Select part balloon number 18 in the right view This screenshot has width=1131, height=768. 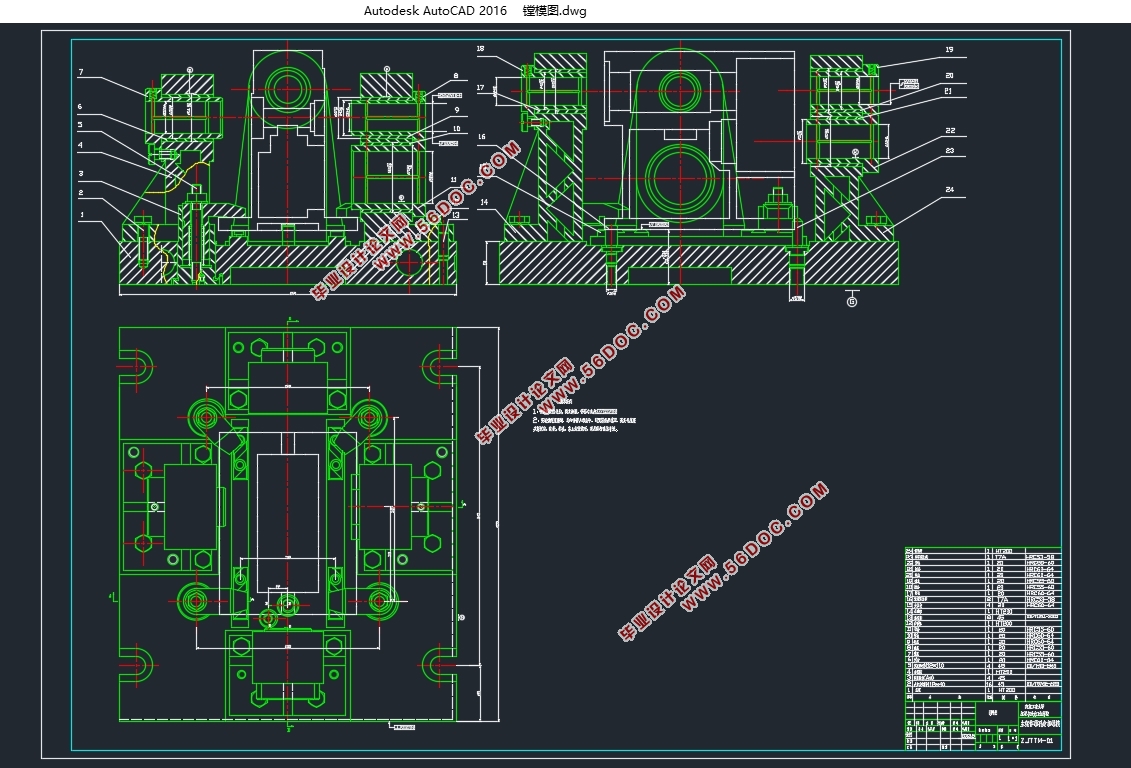click(480, 49)
